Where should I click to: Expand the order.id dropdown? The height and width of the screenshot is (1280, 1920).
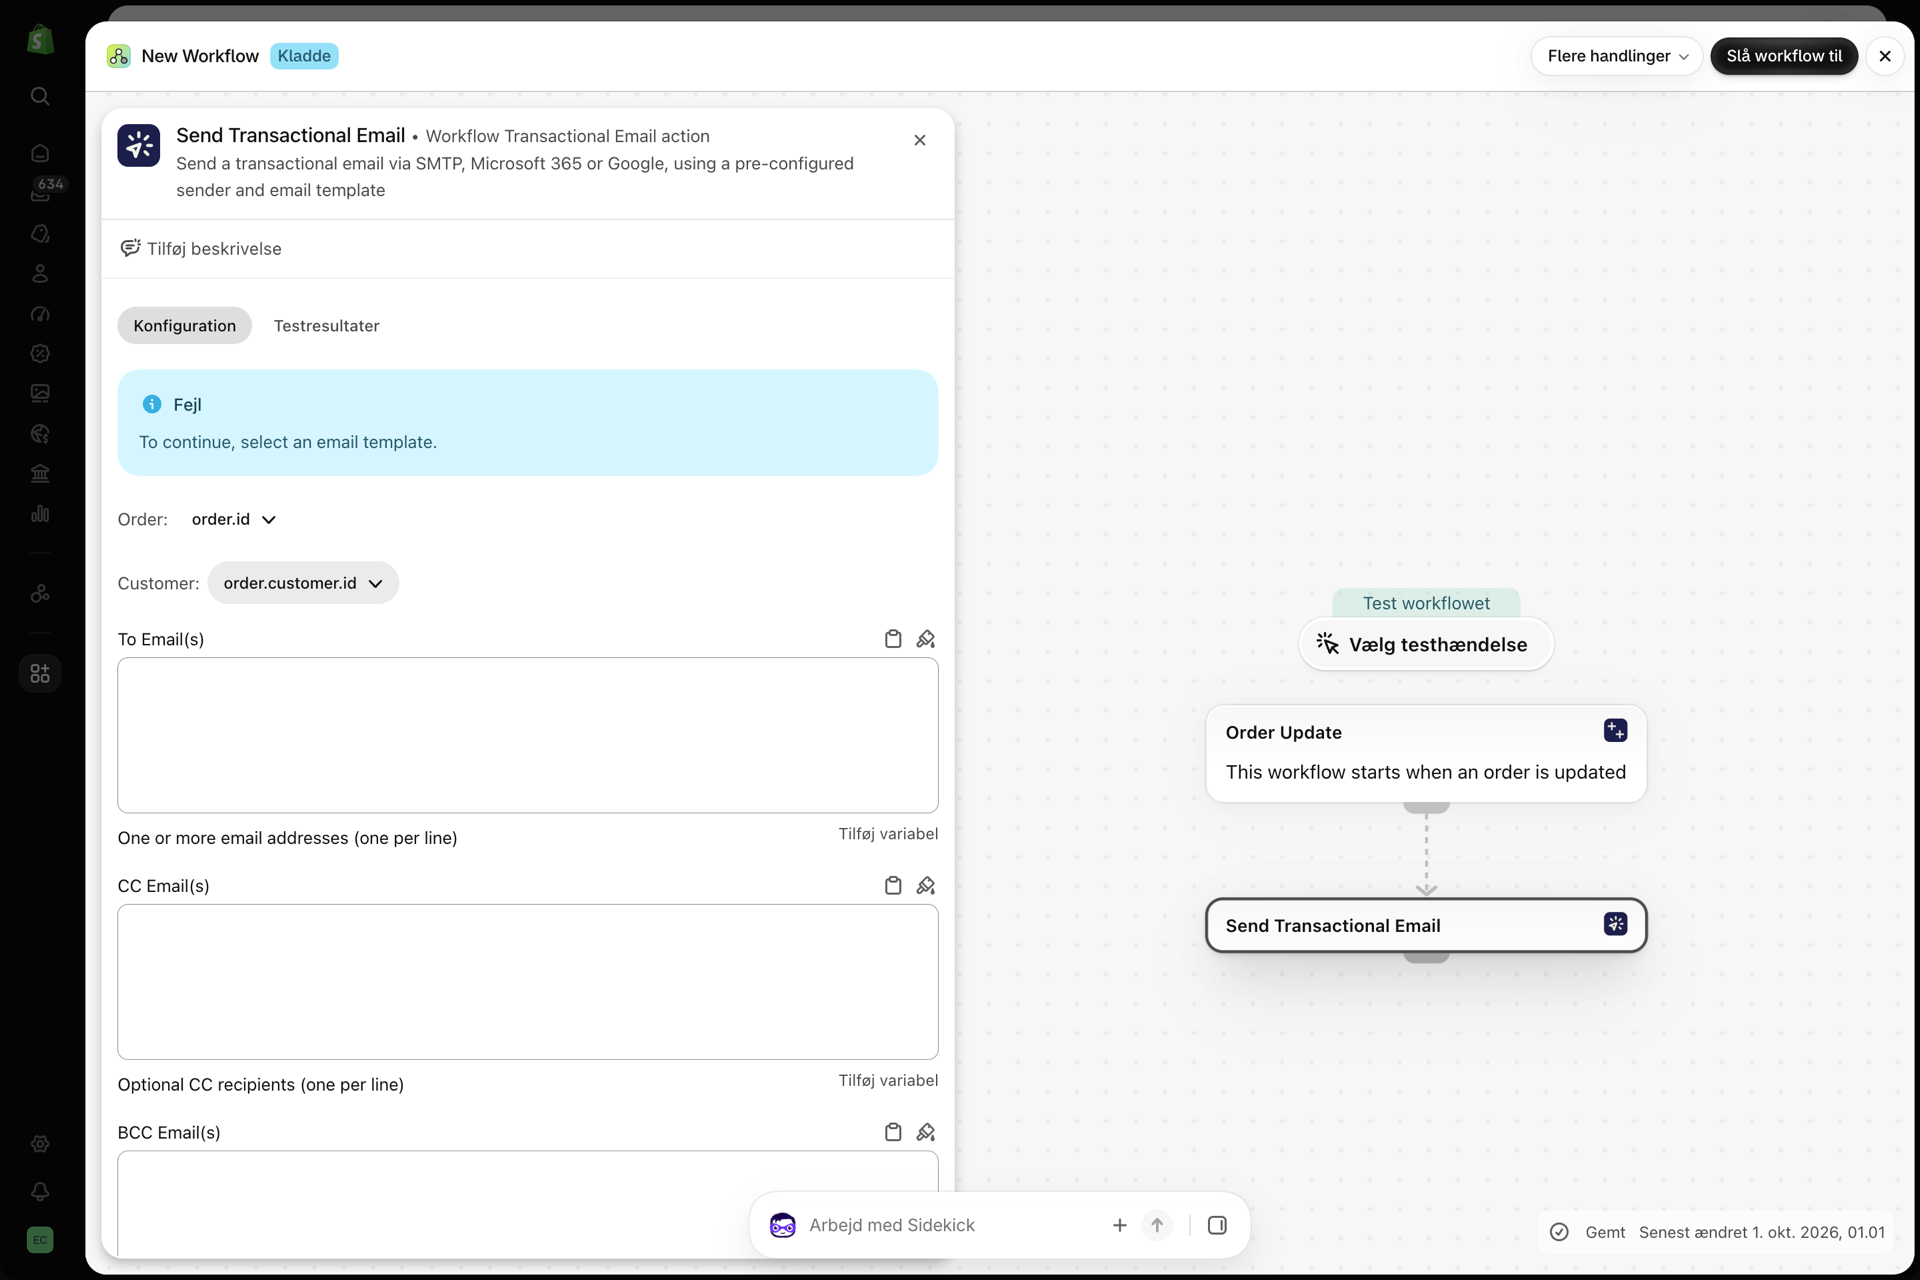234,519
